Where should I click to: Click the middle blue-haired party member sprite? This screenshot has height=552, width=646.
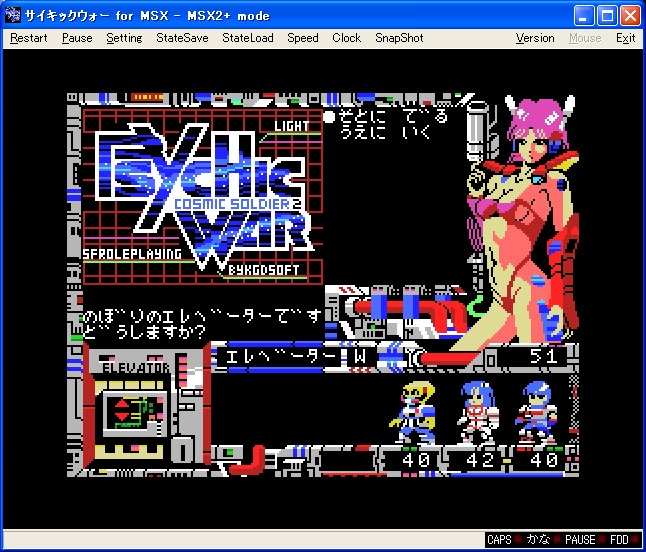coord(476,411)
